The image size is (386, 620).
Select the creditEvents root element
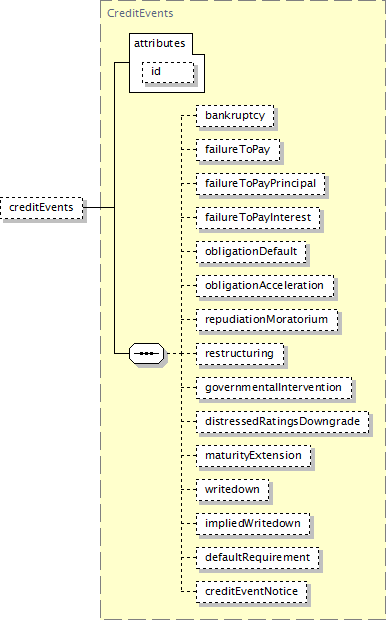click(42, 208)
